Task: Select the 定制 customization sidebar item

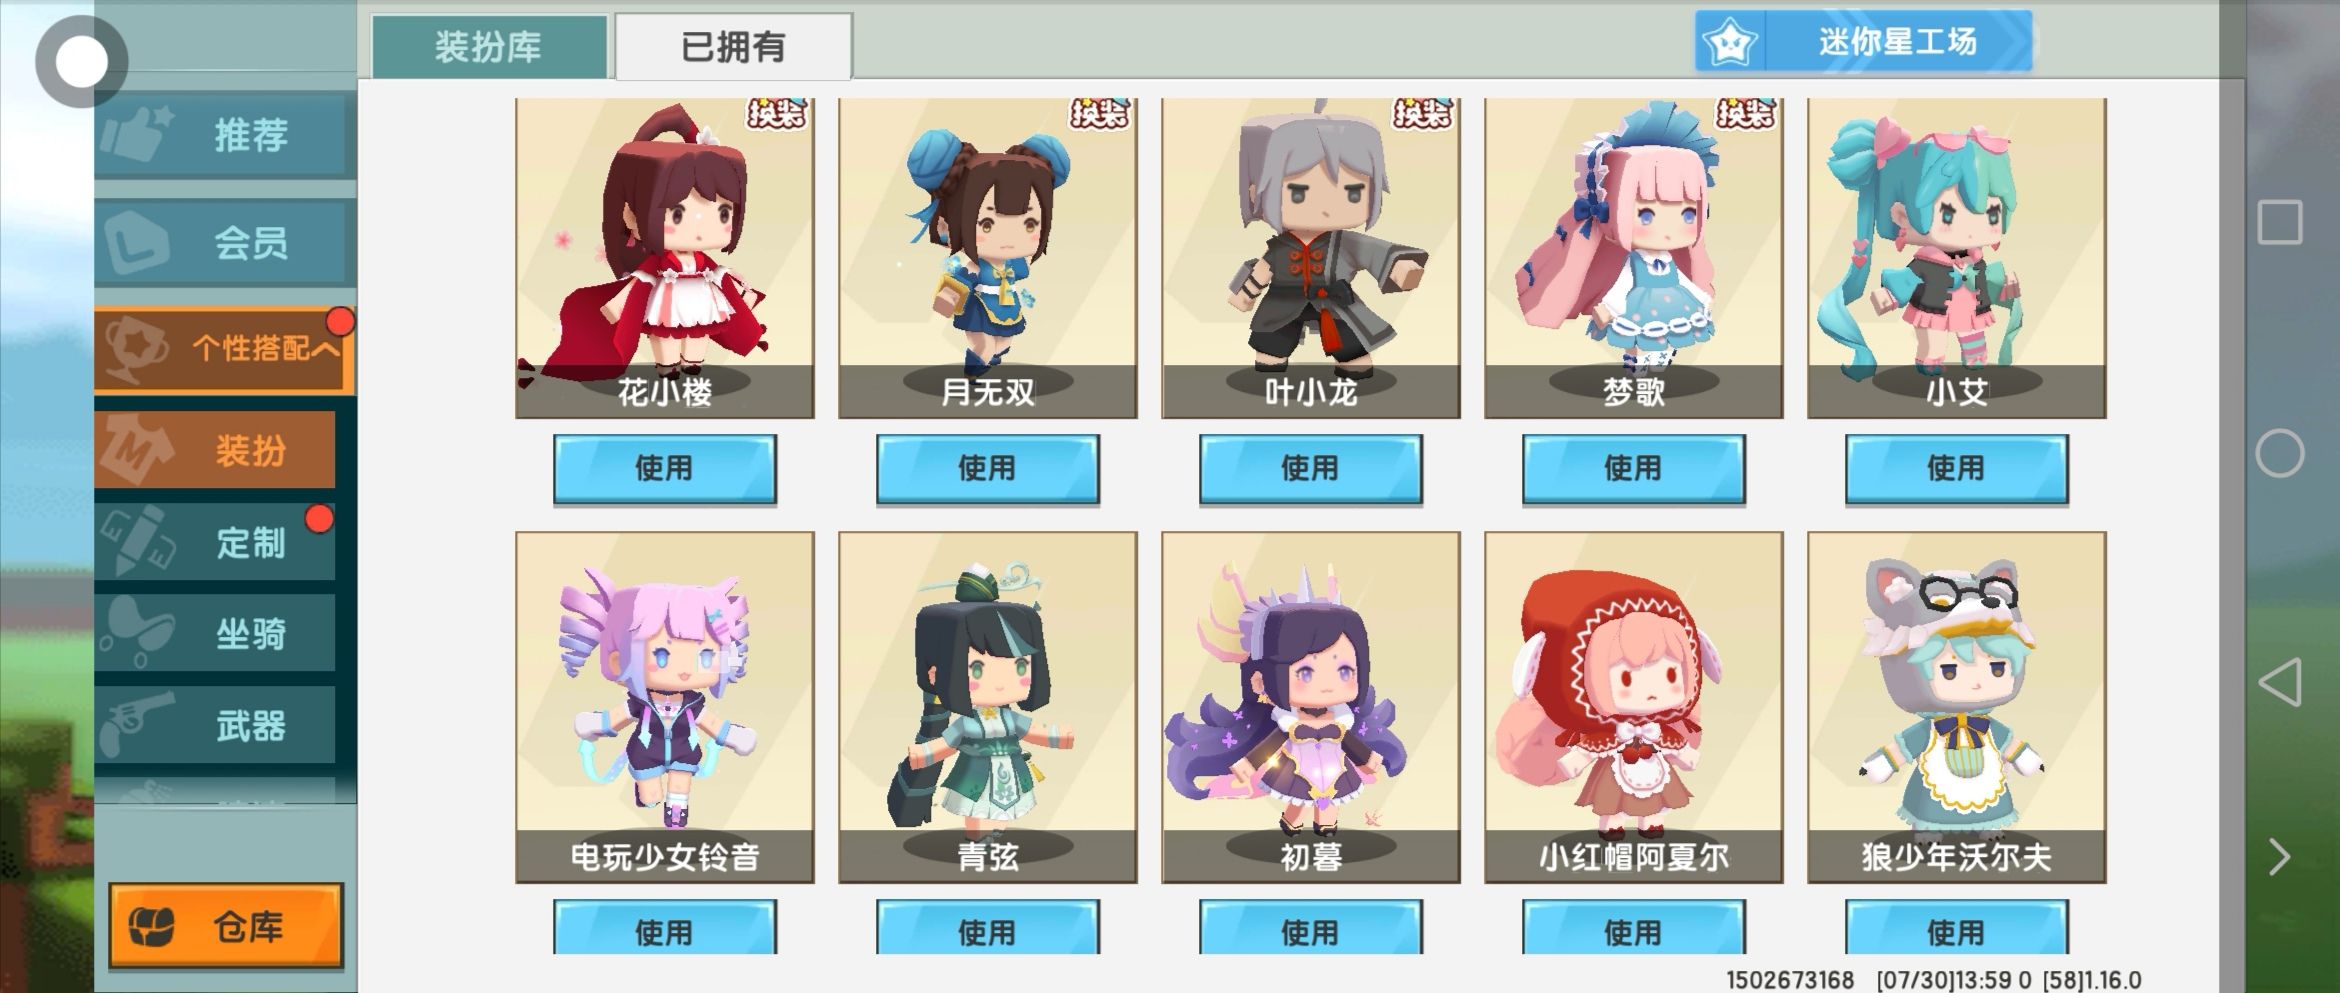Action: (215, 542)
